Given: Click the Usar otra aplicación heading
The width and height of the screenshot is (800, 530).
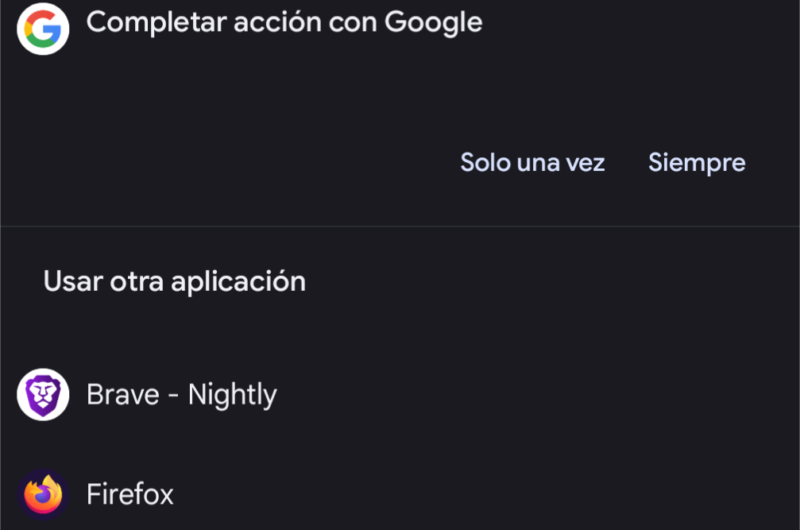Looking at the screenshot, I should [174, 282].
